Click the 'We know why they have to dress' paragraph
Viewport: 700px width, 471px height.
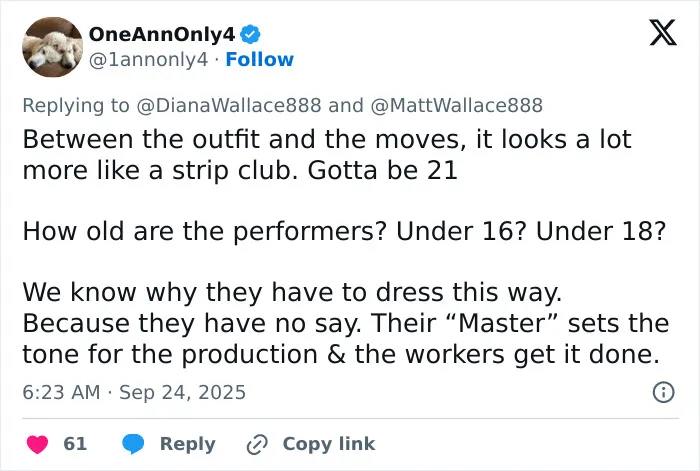pyautogui.click(x=346, y=323)
